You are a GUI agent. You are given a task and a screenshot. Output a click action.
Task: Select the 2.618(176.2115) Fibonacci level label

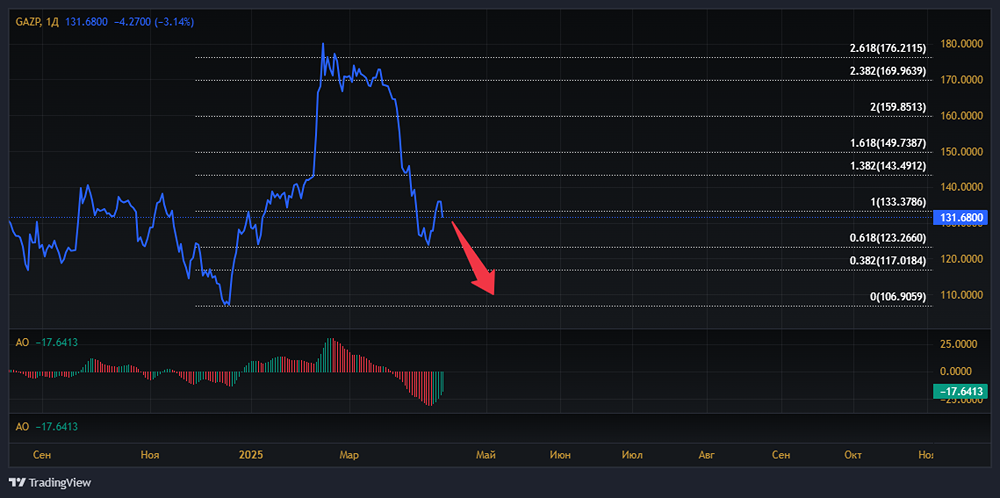[x=888, y=48]
